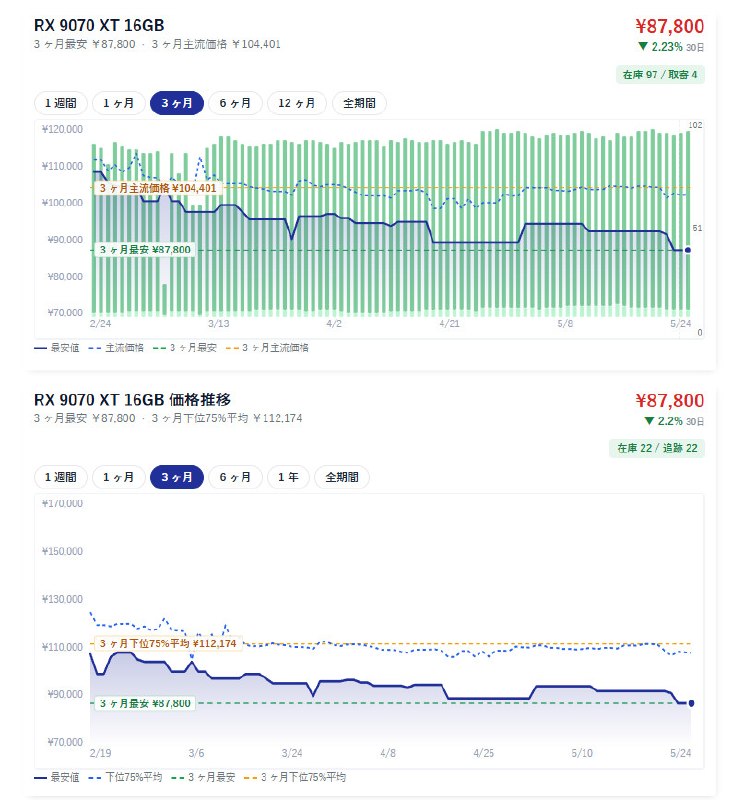Toggle 主流価格 legend series
The width and height of the screenshot is (744, 800).
click(116, 348)
